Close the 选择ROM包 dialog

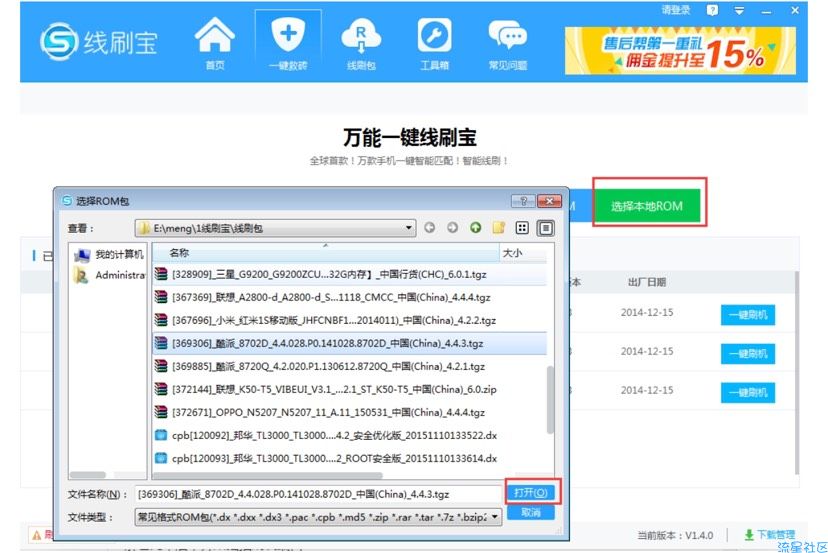[x=549, y=201]
